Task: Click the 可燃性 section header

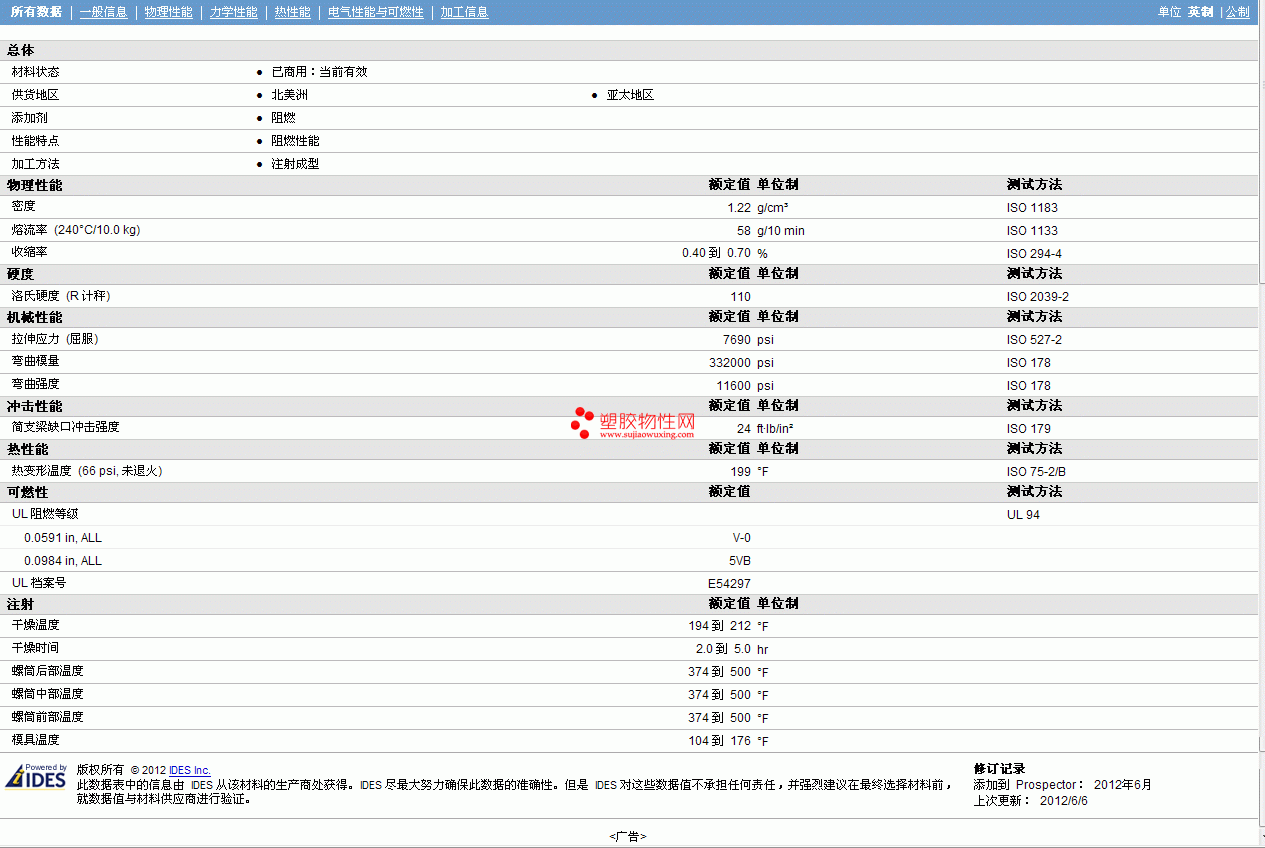Action: (28, 492)
